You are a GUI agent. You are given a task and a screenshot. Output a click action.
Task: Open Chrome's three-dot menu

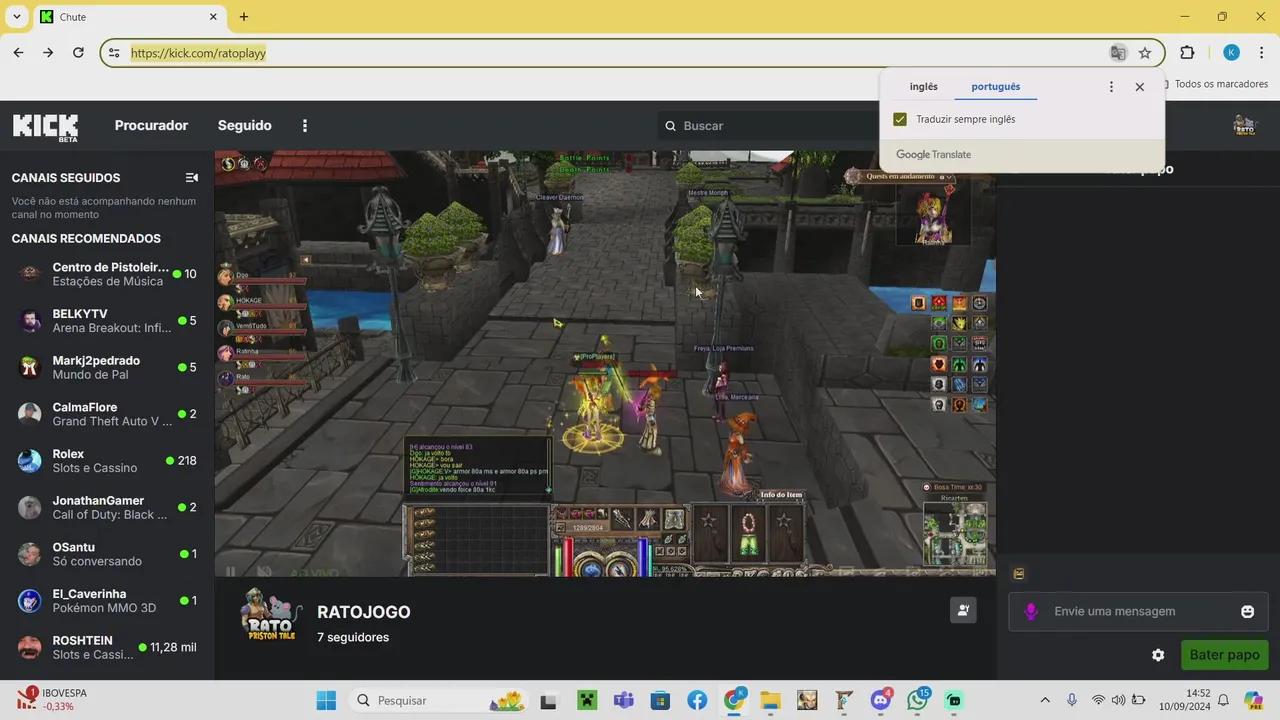point(1262,53)
